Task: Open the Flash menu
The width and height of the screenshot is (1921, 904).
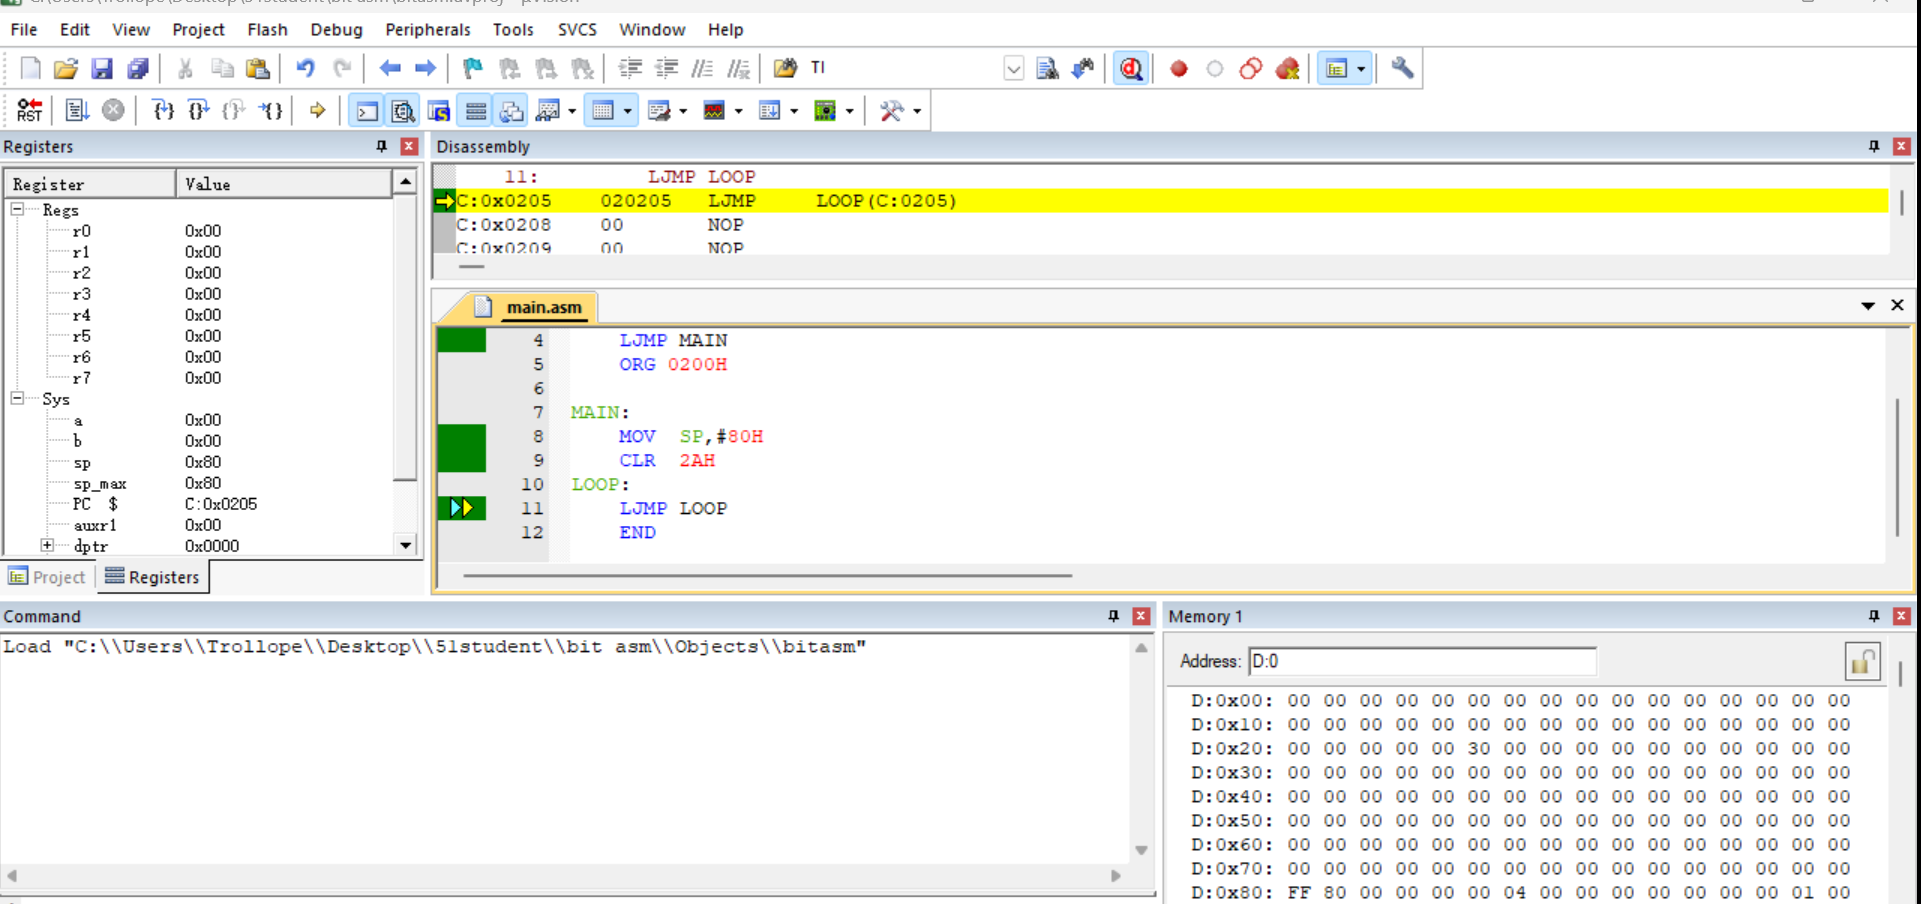Action: click(x=267, y=30)
